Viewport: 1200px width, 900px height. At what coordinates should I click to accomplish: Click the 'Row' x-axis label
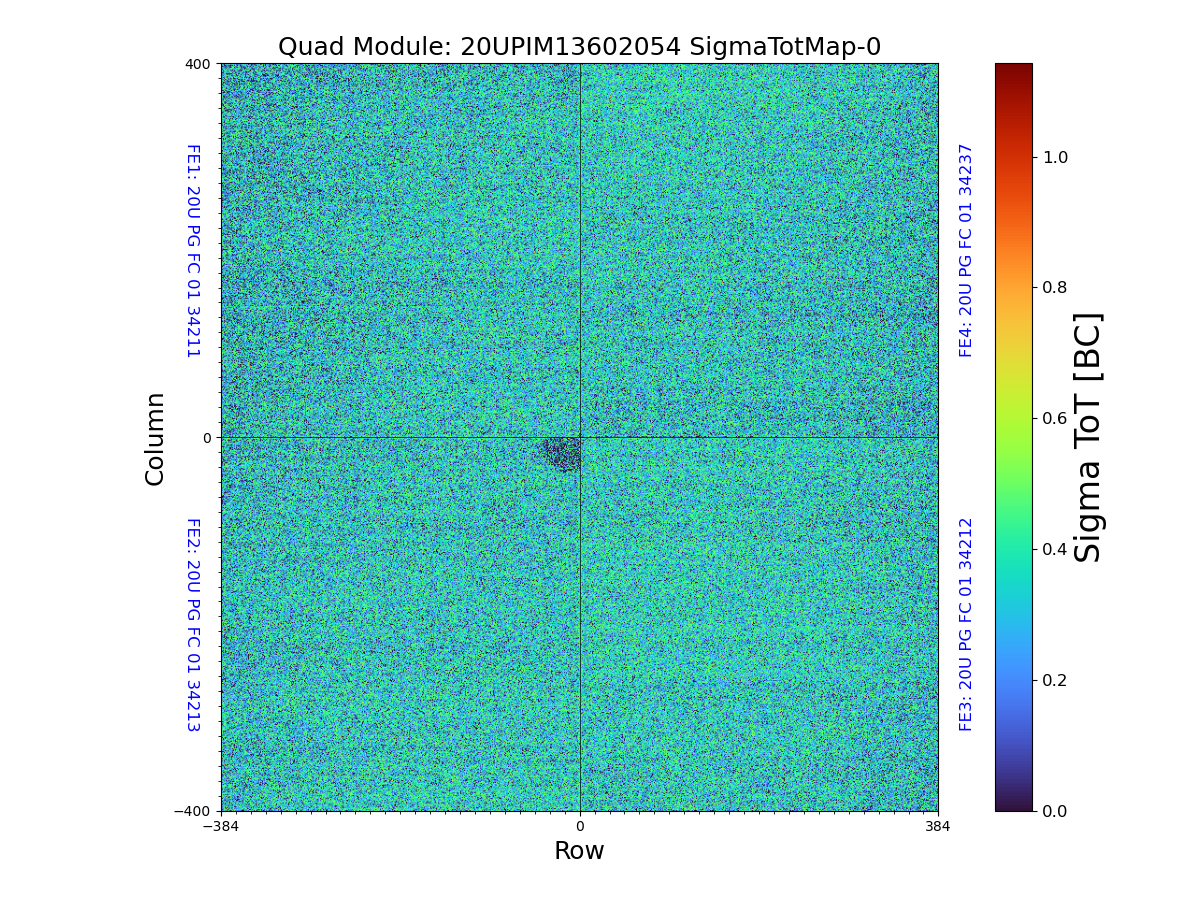(x=579, y=851)
